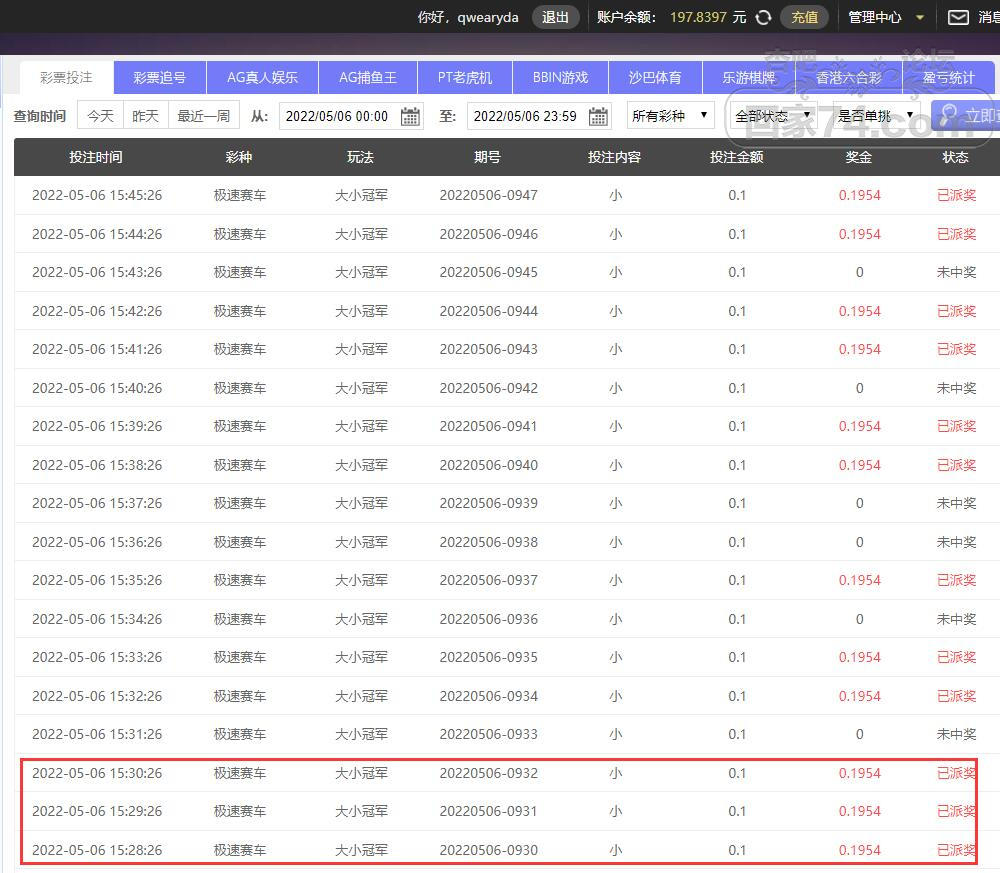The width and height of the screenshot is (1000, 873).
Task: Click issue number 20220506-0947 row
Action: (488, 195)
